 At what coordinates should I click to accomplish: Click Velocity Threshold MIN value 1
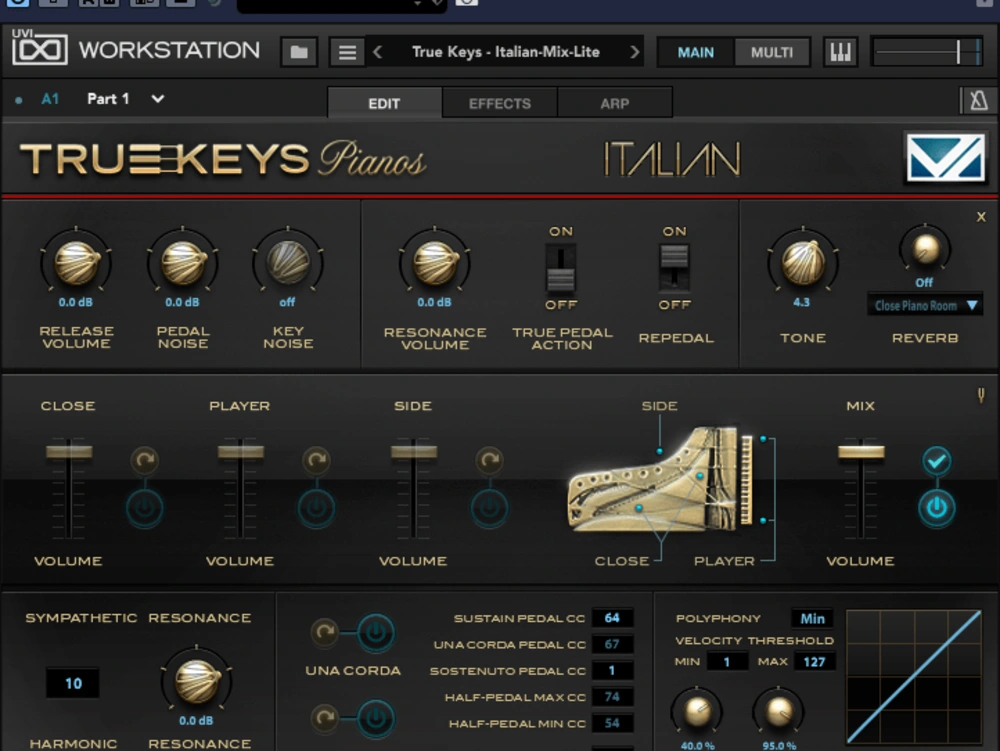pos(726,662)
